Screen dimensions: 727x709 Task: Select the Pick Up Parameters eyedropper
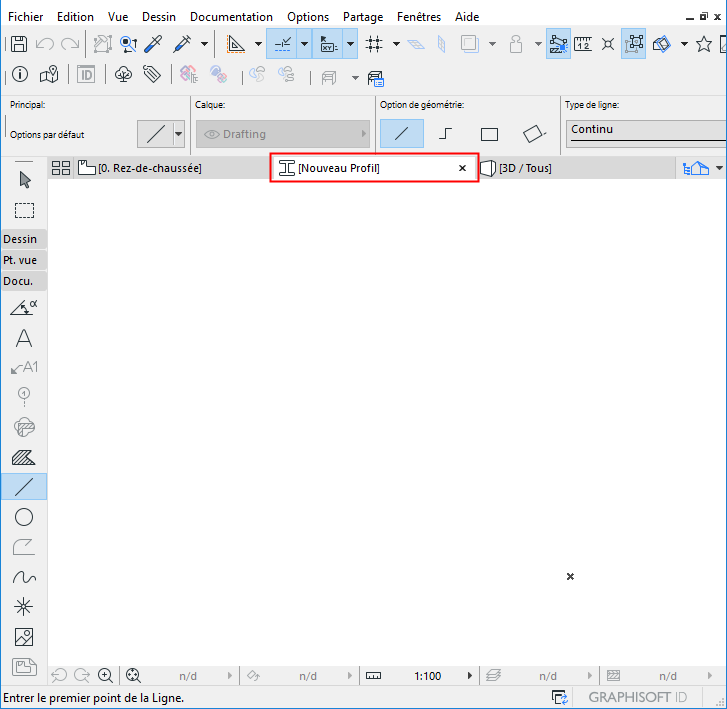pyautogui.click(x=153, y=44)
